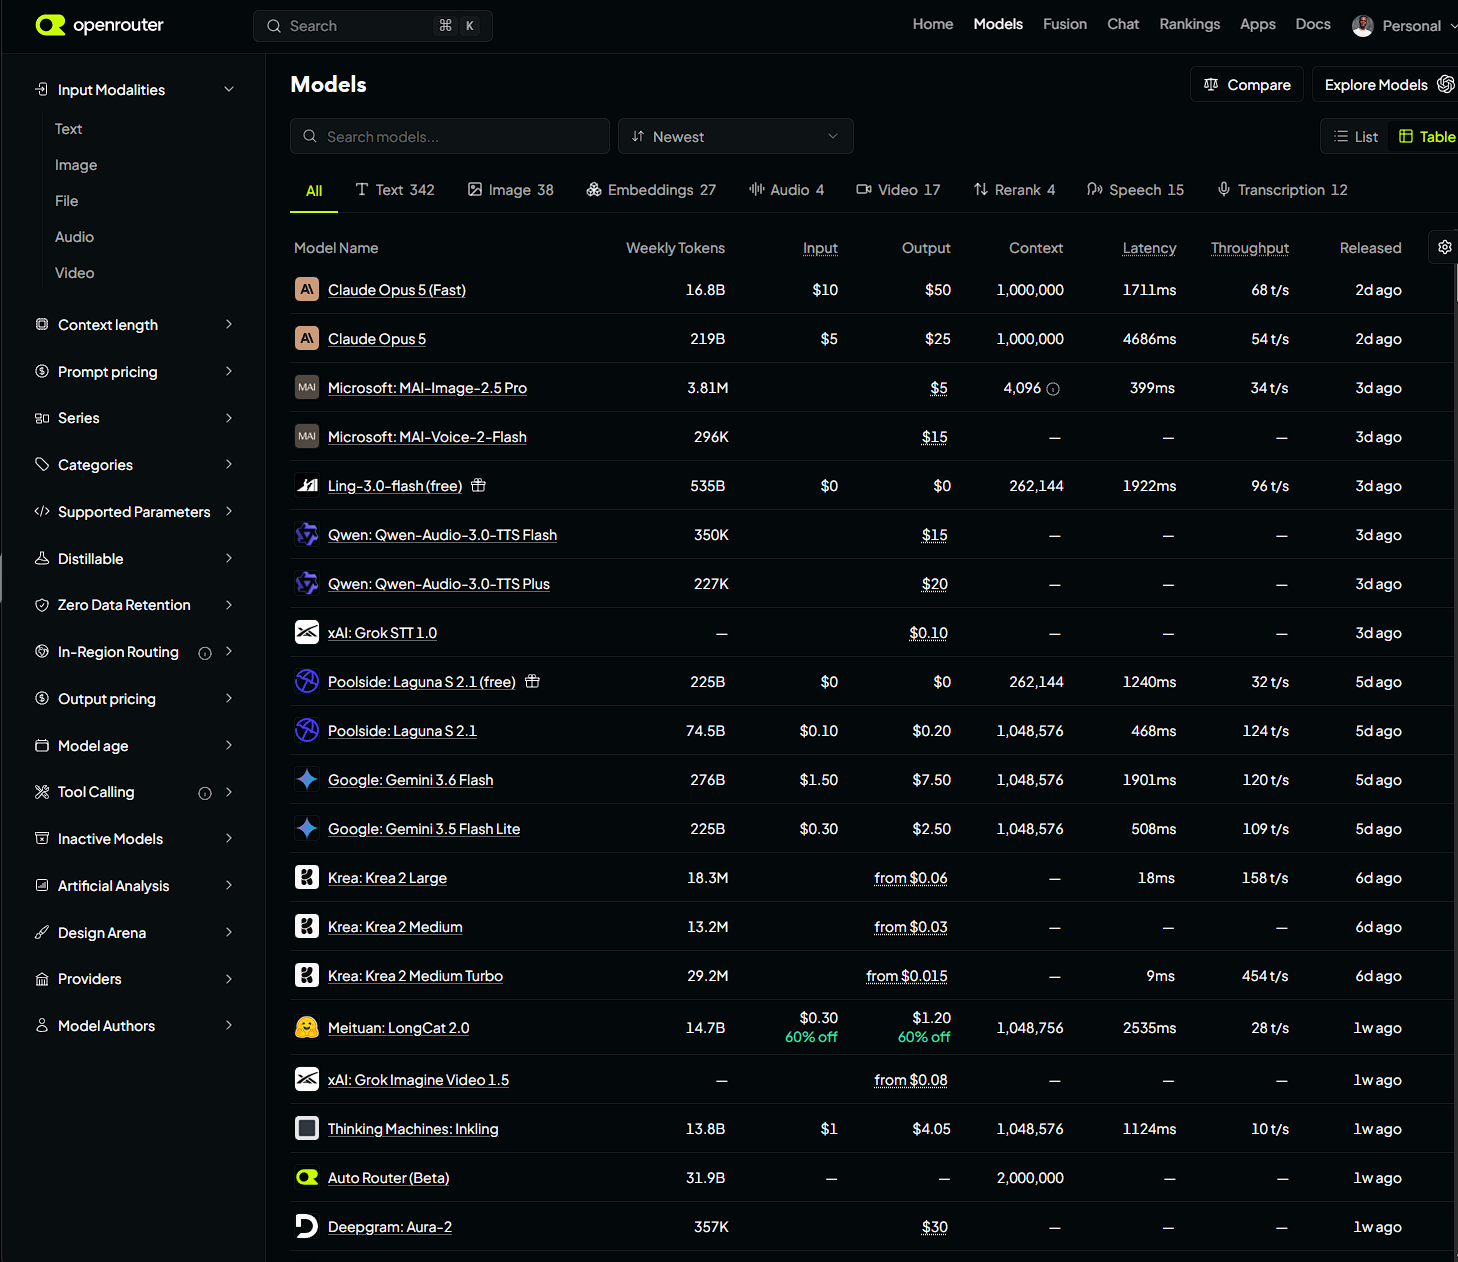The image size is (1458, 1262).
Task: Click the Krea 2 Medium Turbo icon
Action: click(307, 975)
